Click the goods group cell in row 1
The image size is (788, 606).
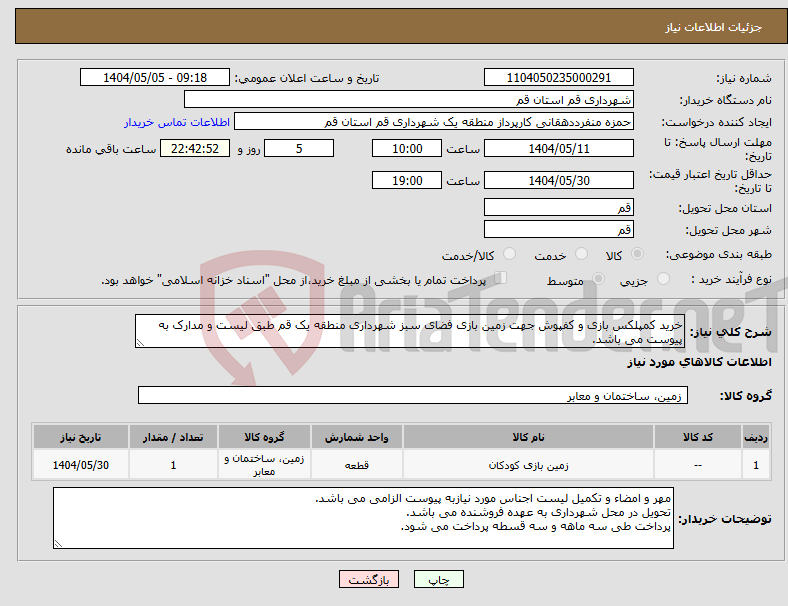pyautogui.click(x=264, y=465)
